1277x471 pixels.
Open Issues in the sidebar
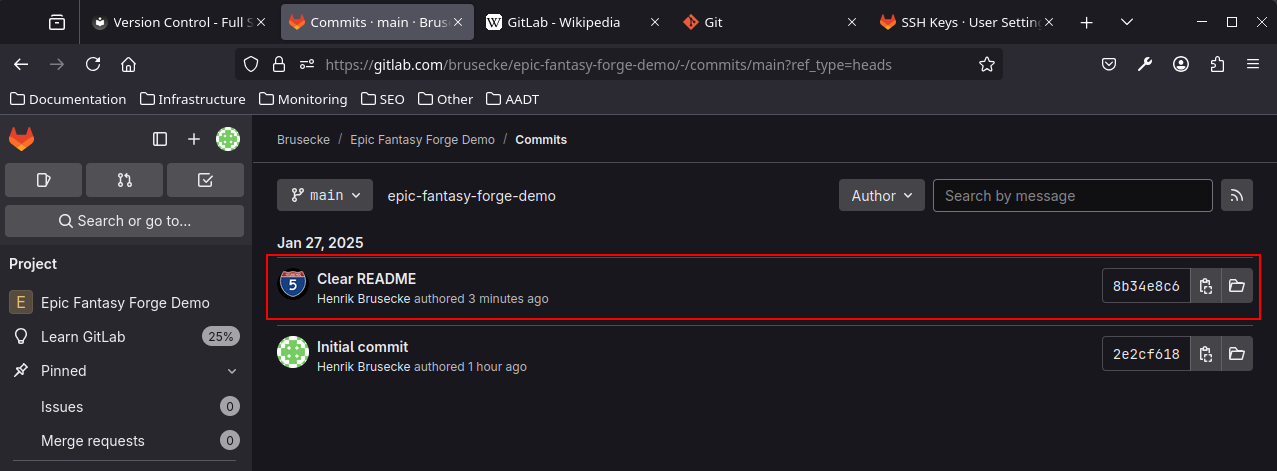pyautogui.click(x=124, y=407)
